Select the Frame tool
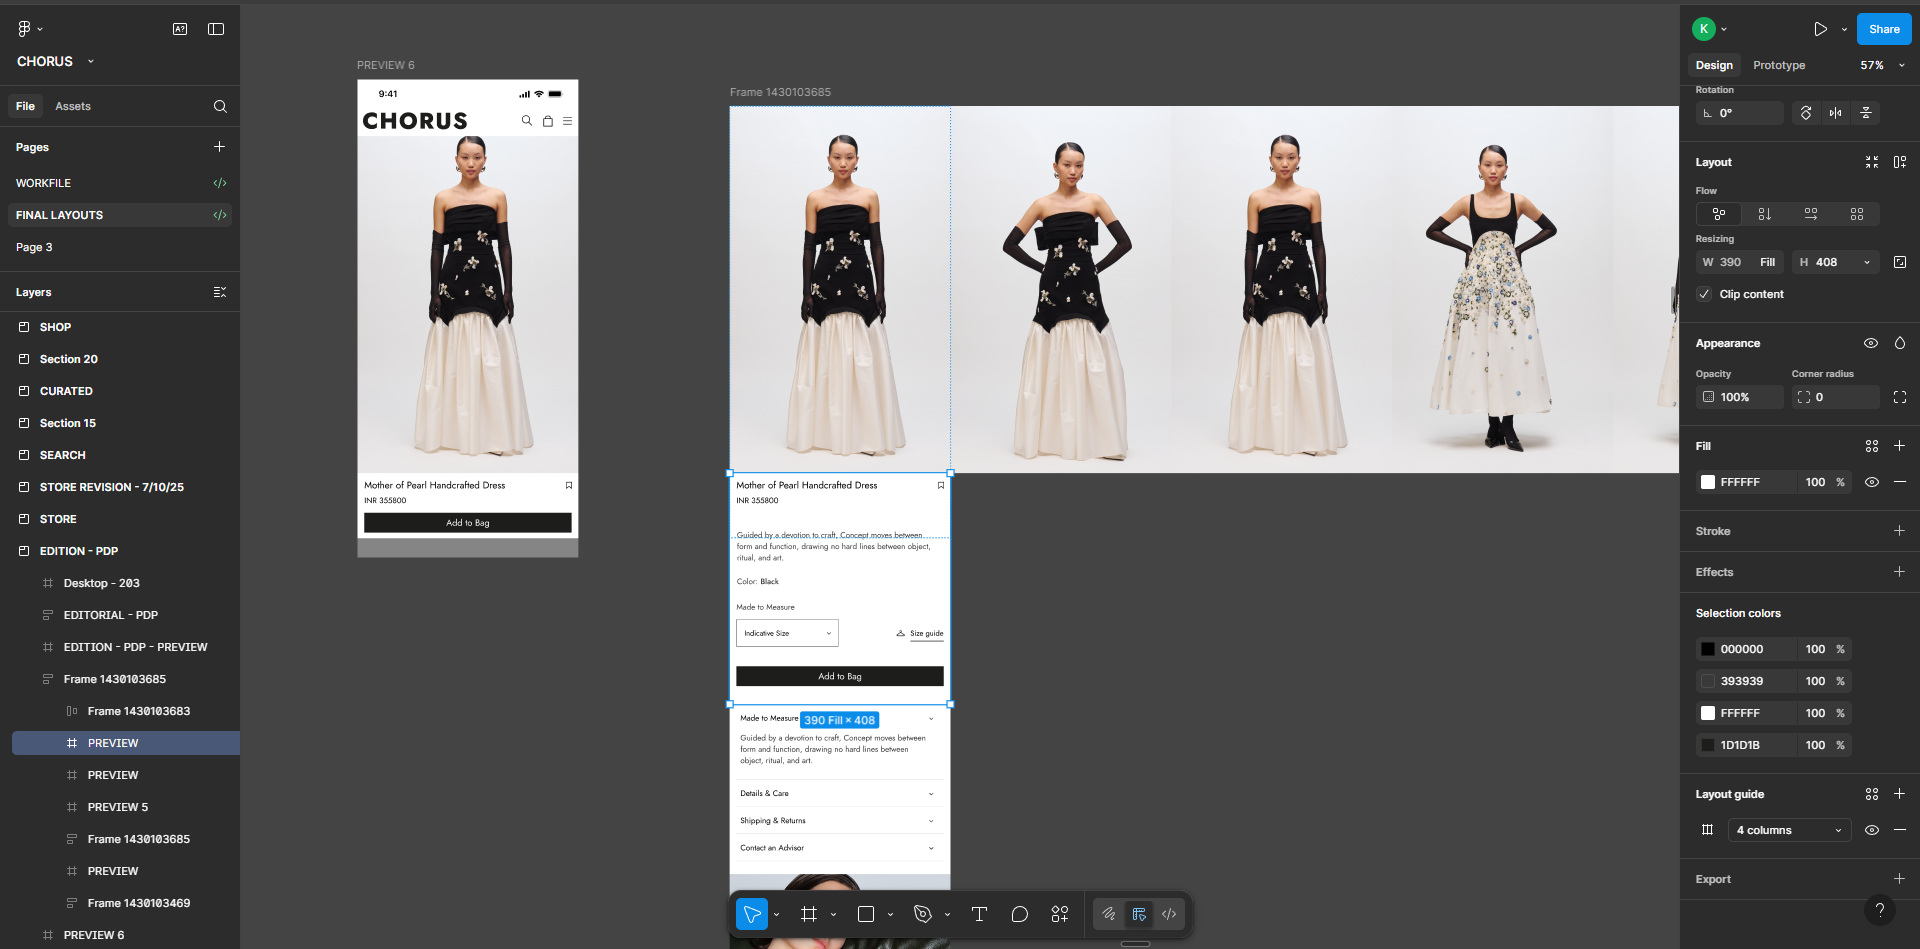The width and height of the screenshot is (1920, 949). (809, 914)
